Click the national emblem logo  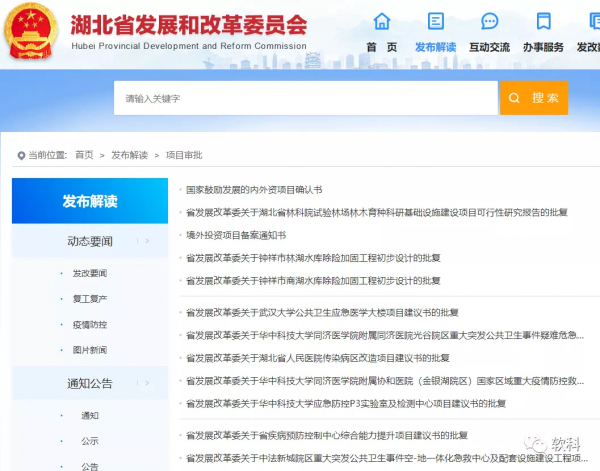[x=31, y=31]
